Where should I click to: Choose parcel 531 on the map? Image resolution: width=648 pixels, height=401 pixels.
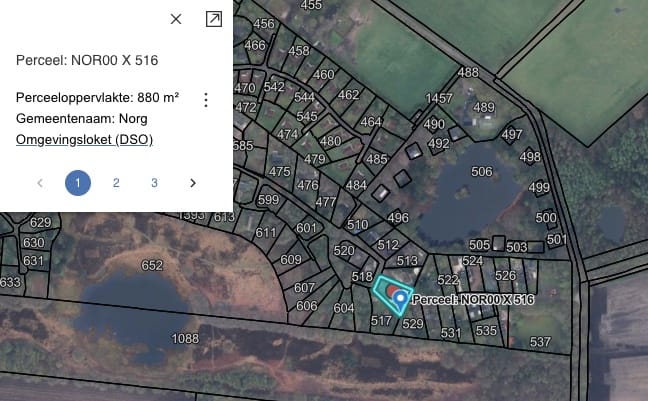[451, 333]
